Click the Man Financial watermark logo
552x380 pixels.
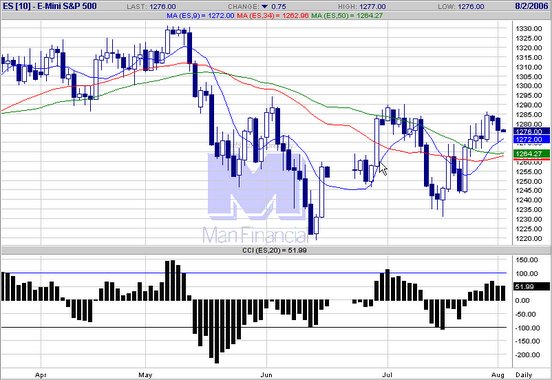tap(256, 198)
